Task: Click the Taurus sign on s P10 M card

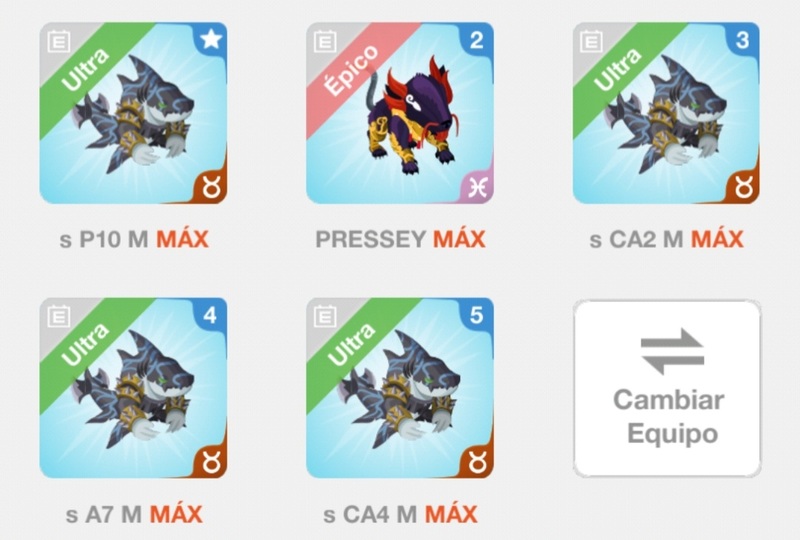Action: click(212, 188)
